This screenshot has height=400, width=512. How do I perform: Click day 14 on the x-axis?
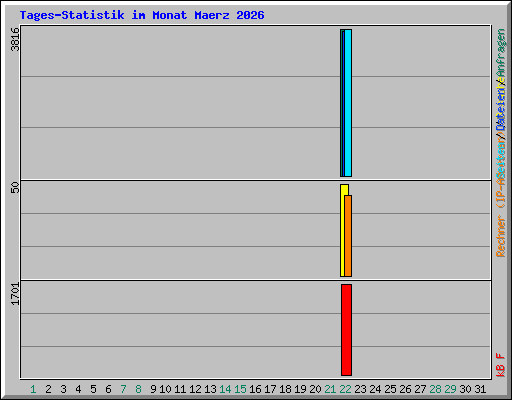click(x=225, y=389)
